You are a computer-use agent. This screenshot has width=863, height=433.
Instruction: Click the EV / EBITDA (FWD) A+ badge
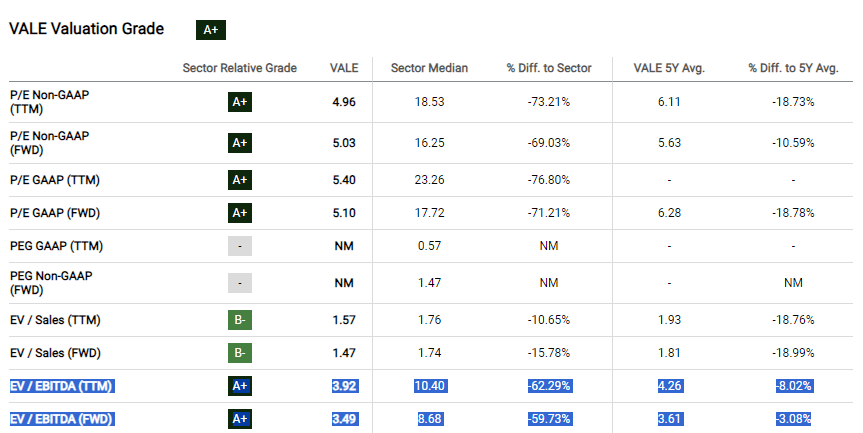click(x=239, y=418)
